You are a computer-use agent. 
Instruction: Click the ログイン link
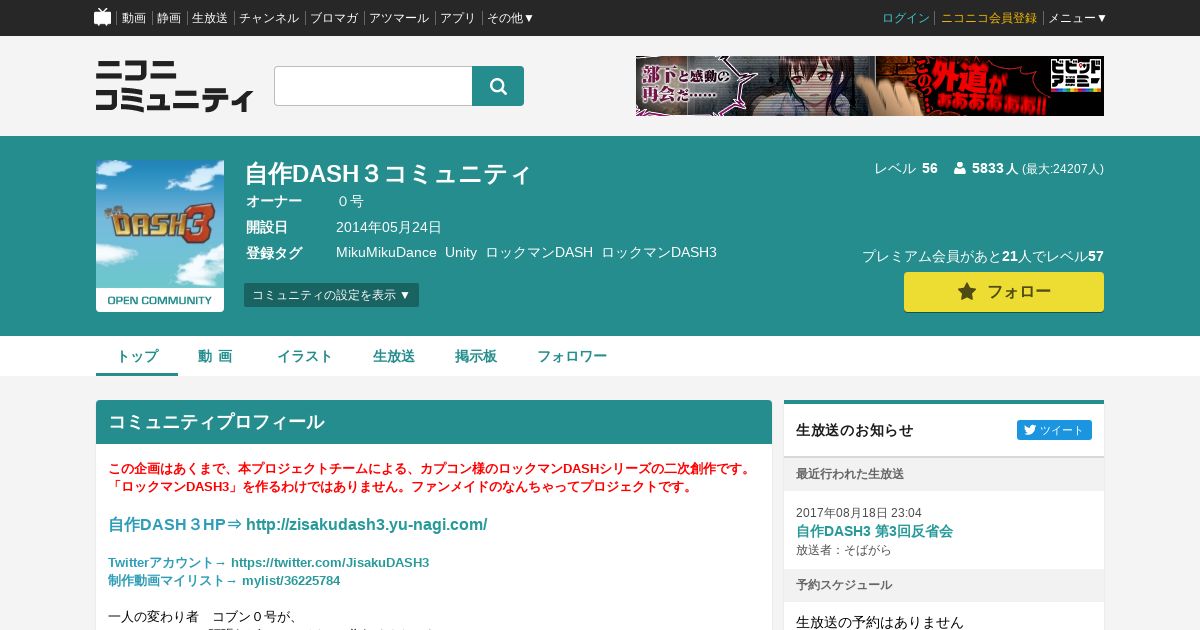[x=906, y=18]
